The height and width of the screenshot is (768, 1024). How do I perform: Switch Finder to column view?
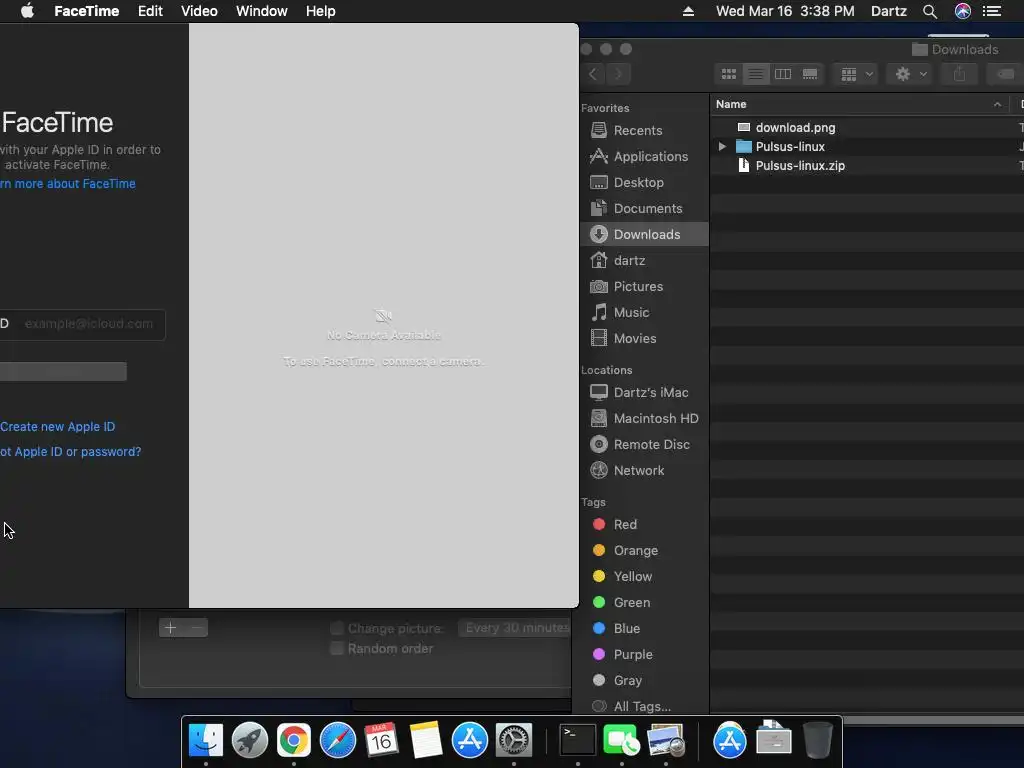pos(782,74)
